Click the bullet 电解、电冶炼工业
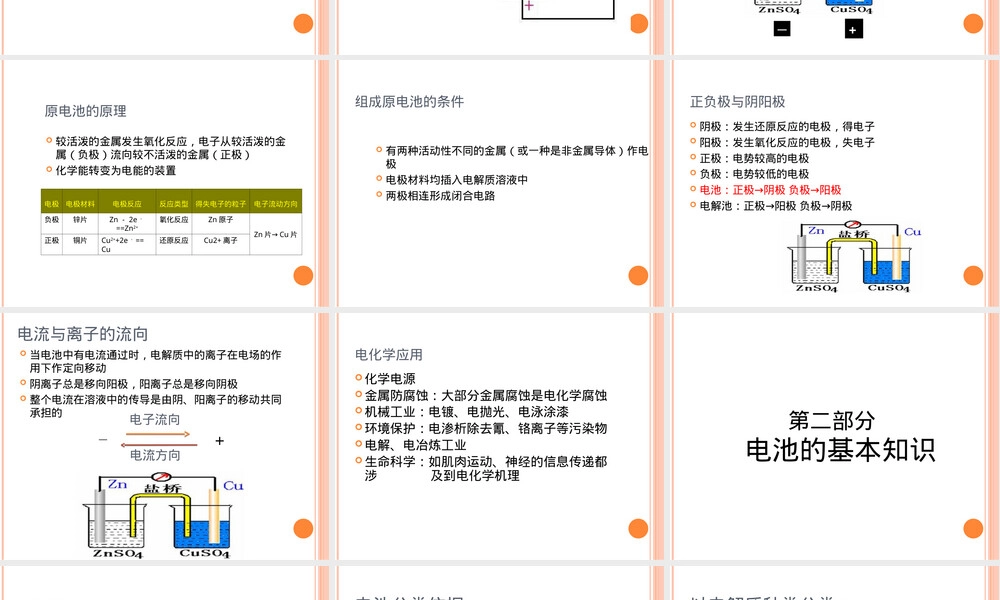Image resolution: width=1000 pixels, height=600 pixels. tap(415, 445)
